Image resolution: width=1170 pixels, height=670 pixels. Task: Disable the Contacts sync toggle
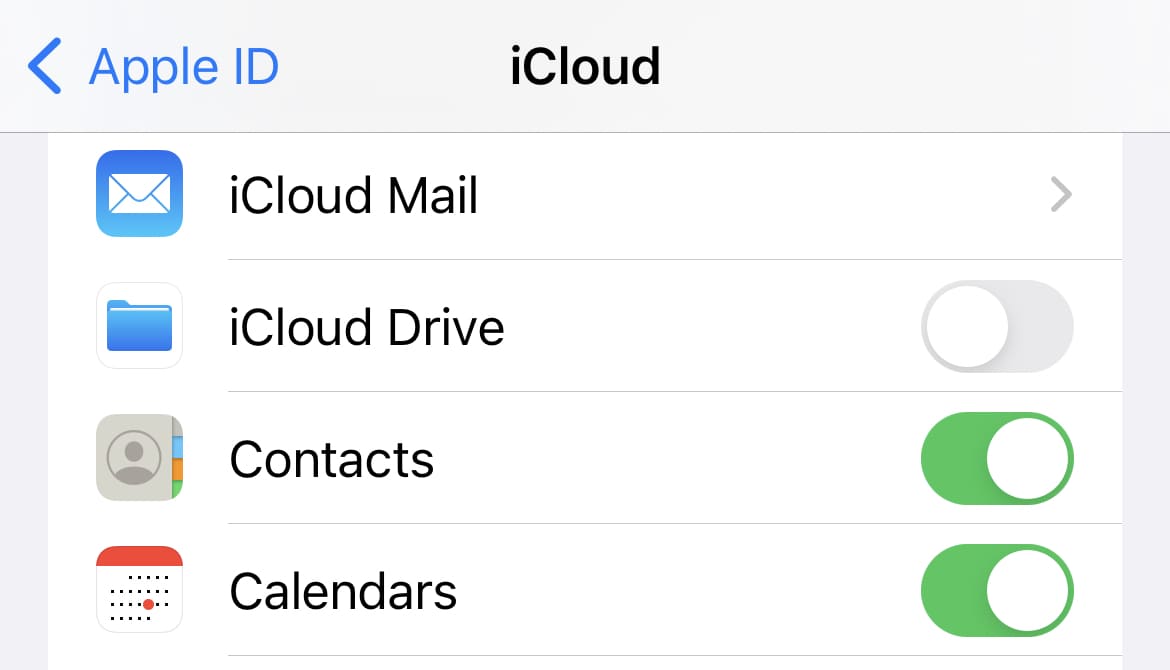coord(996,458)
